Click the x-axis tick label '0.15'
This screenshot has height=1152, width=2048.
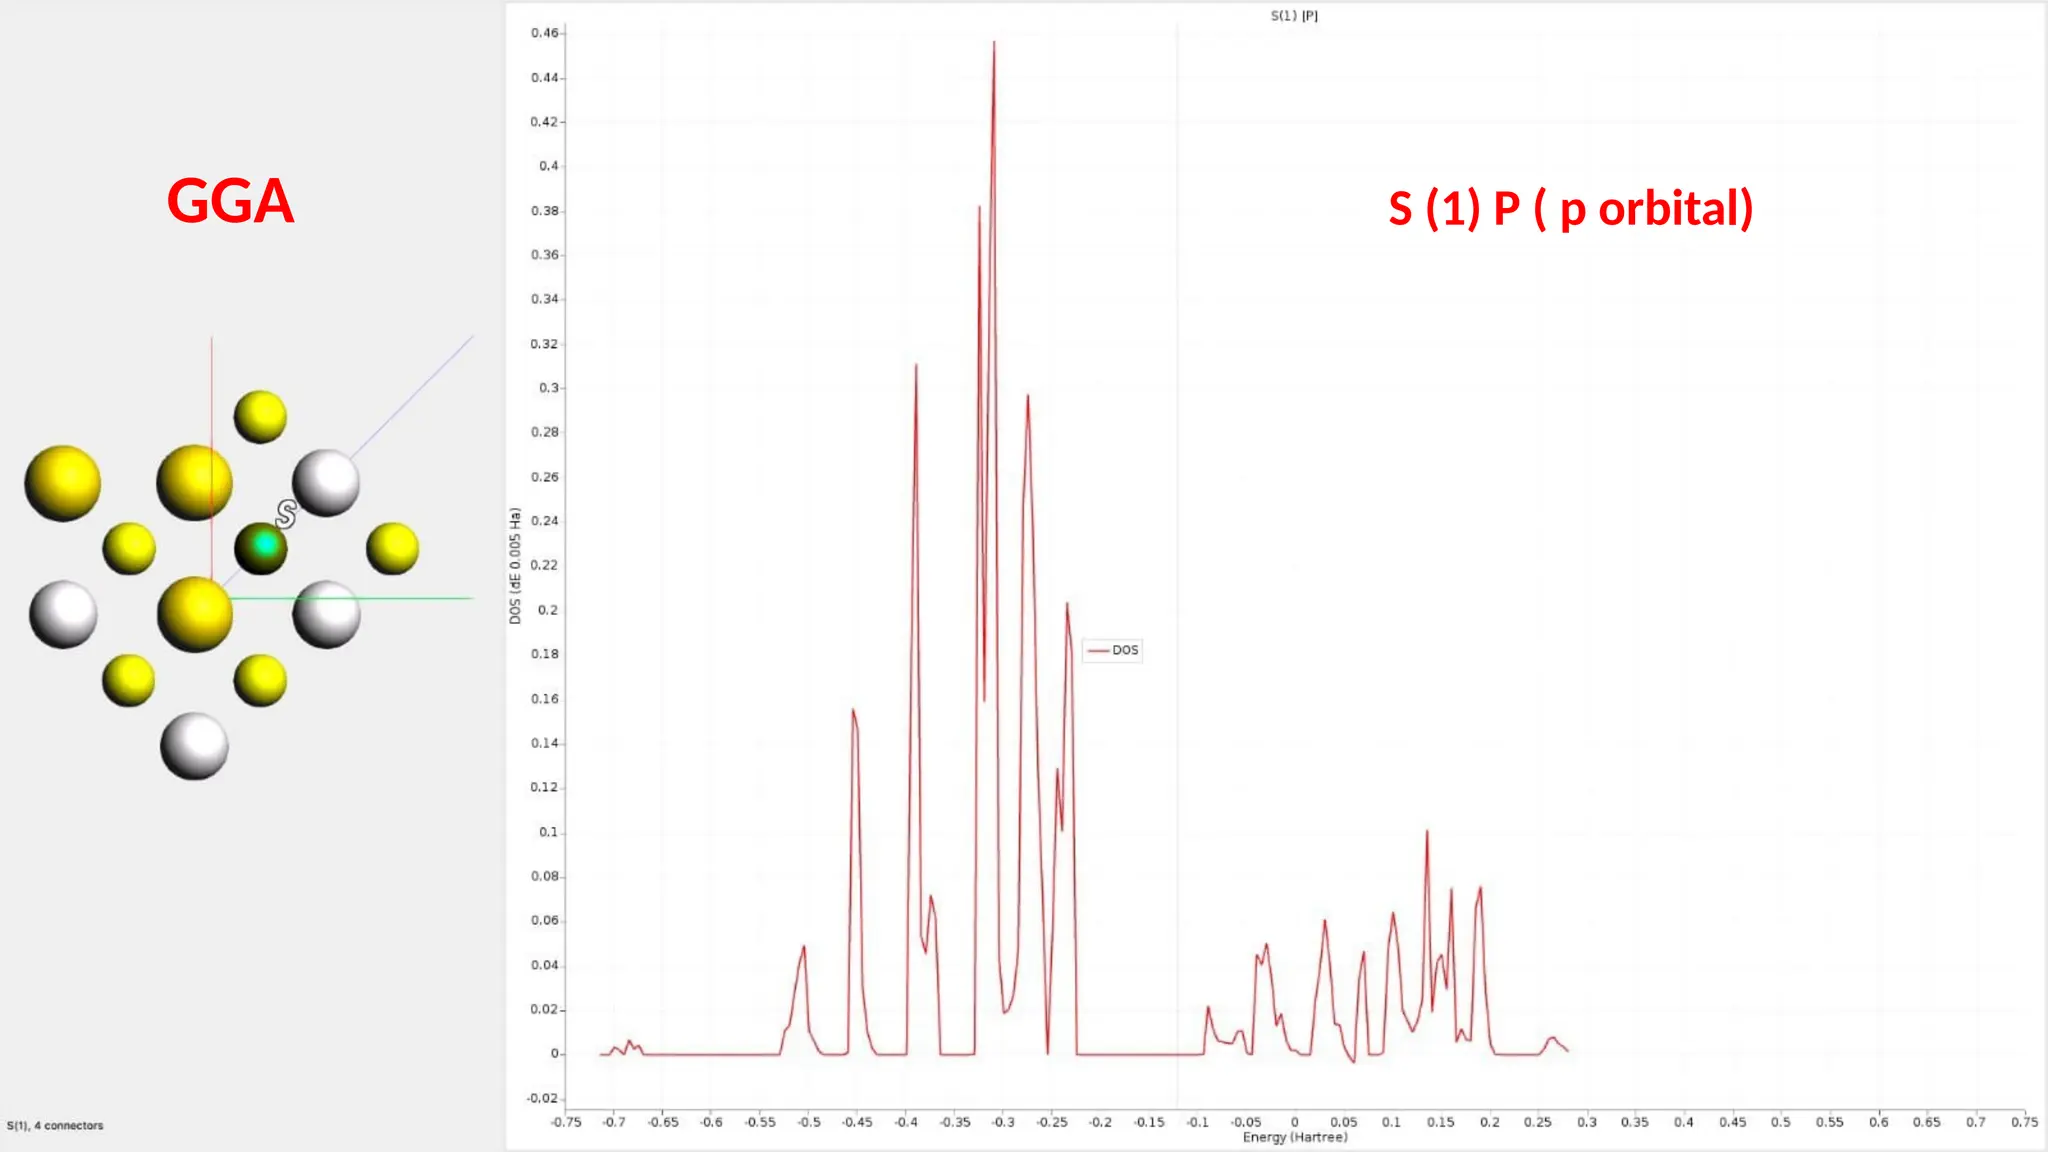coord(1441,1122)
